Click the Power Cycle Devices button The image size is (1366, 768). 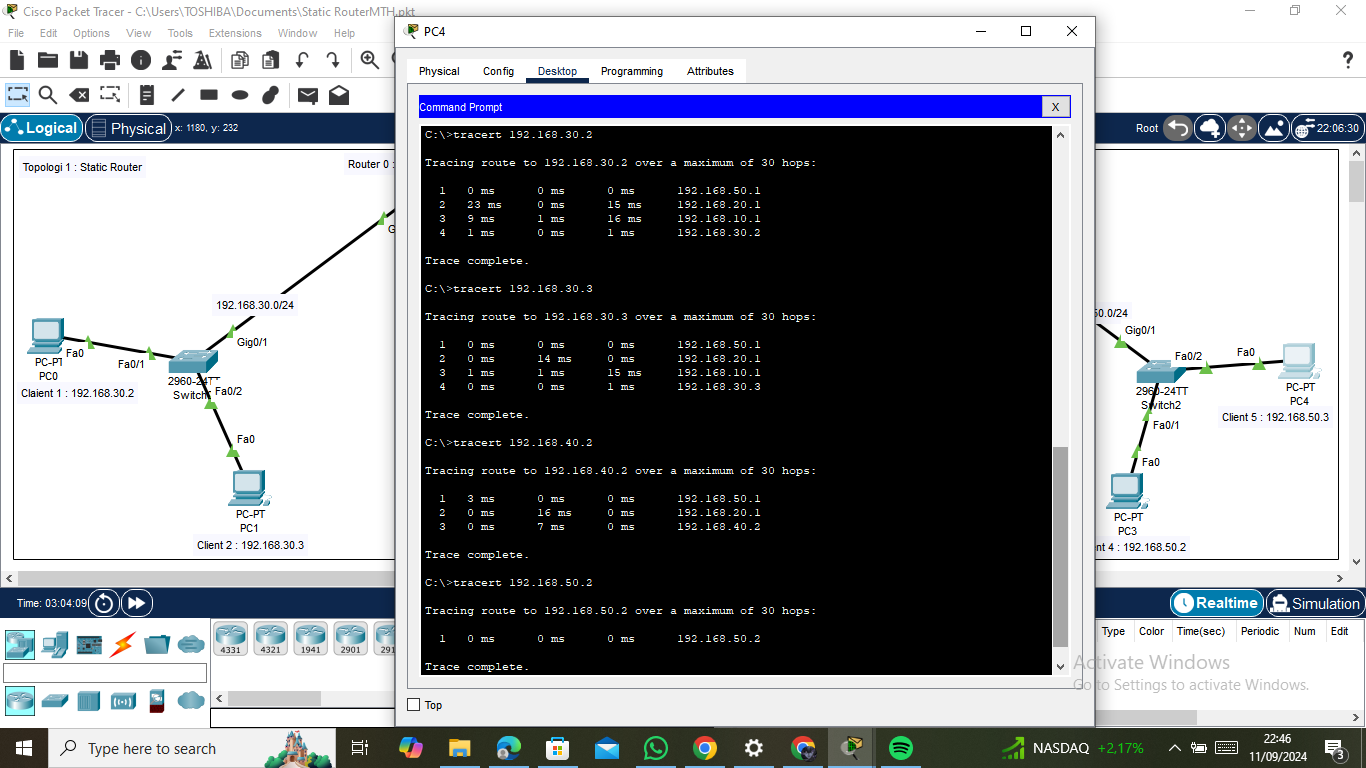tap(104, 603)
